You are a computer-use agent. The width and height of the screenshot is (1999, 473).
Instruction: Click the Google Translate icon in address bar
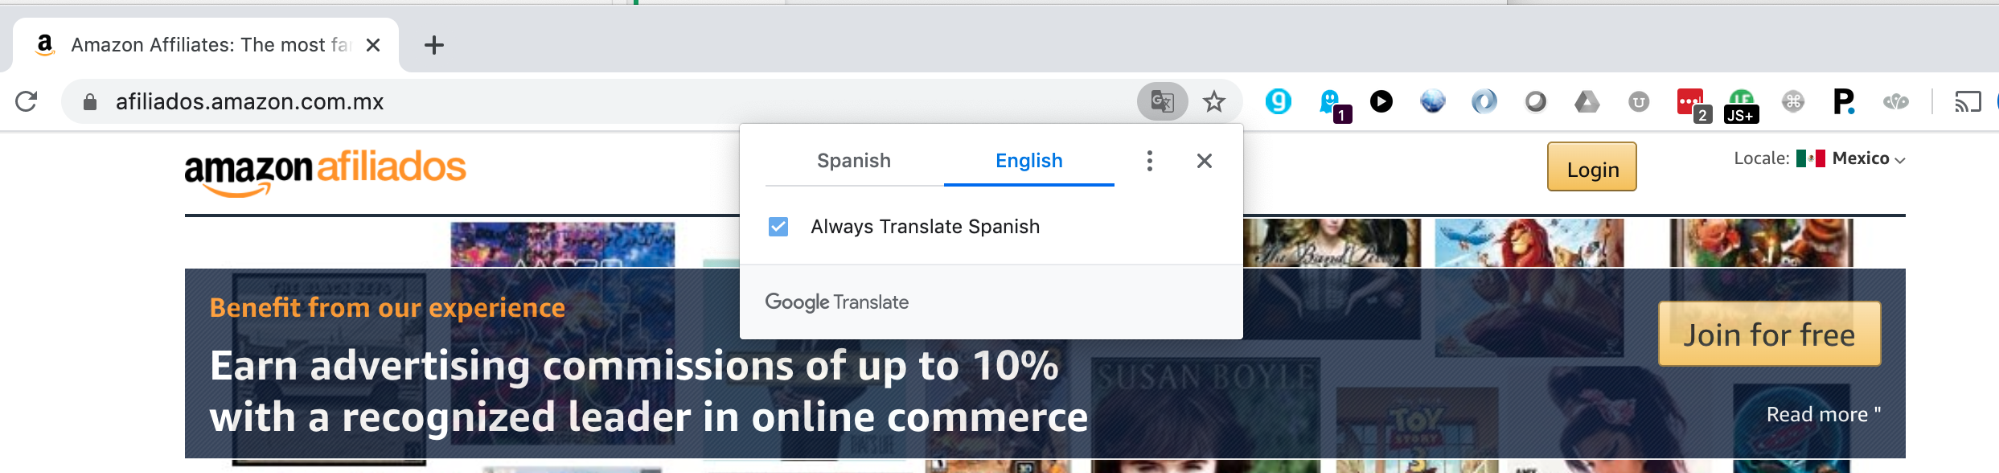click(1162, 101)
